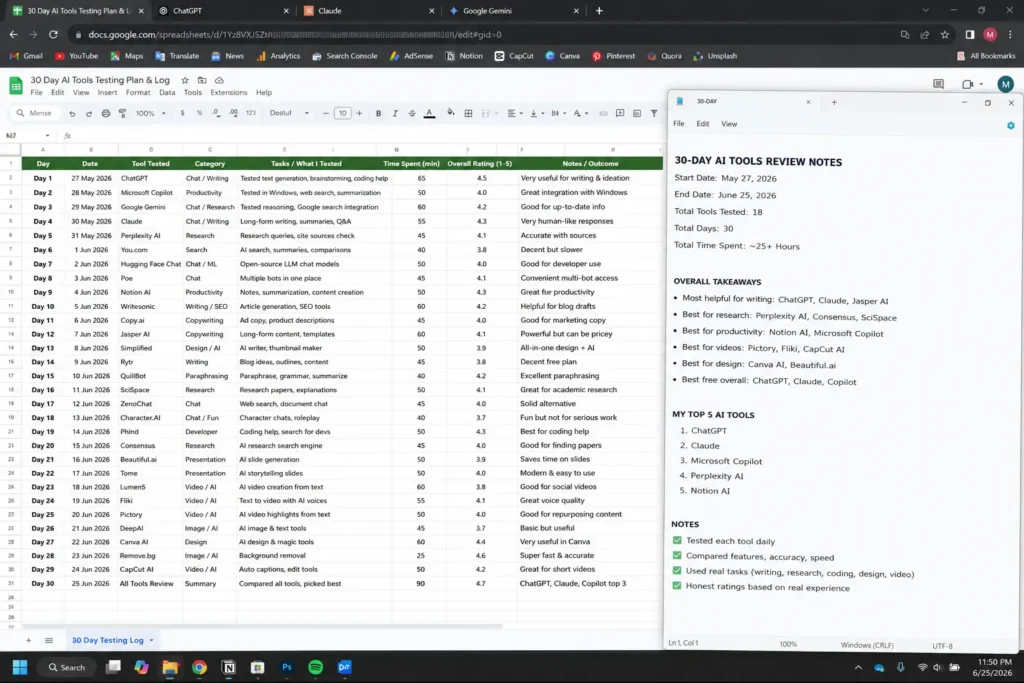Open the Extensions menu in Sheets

click(229, 93)
